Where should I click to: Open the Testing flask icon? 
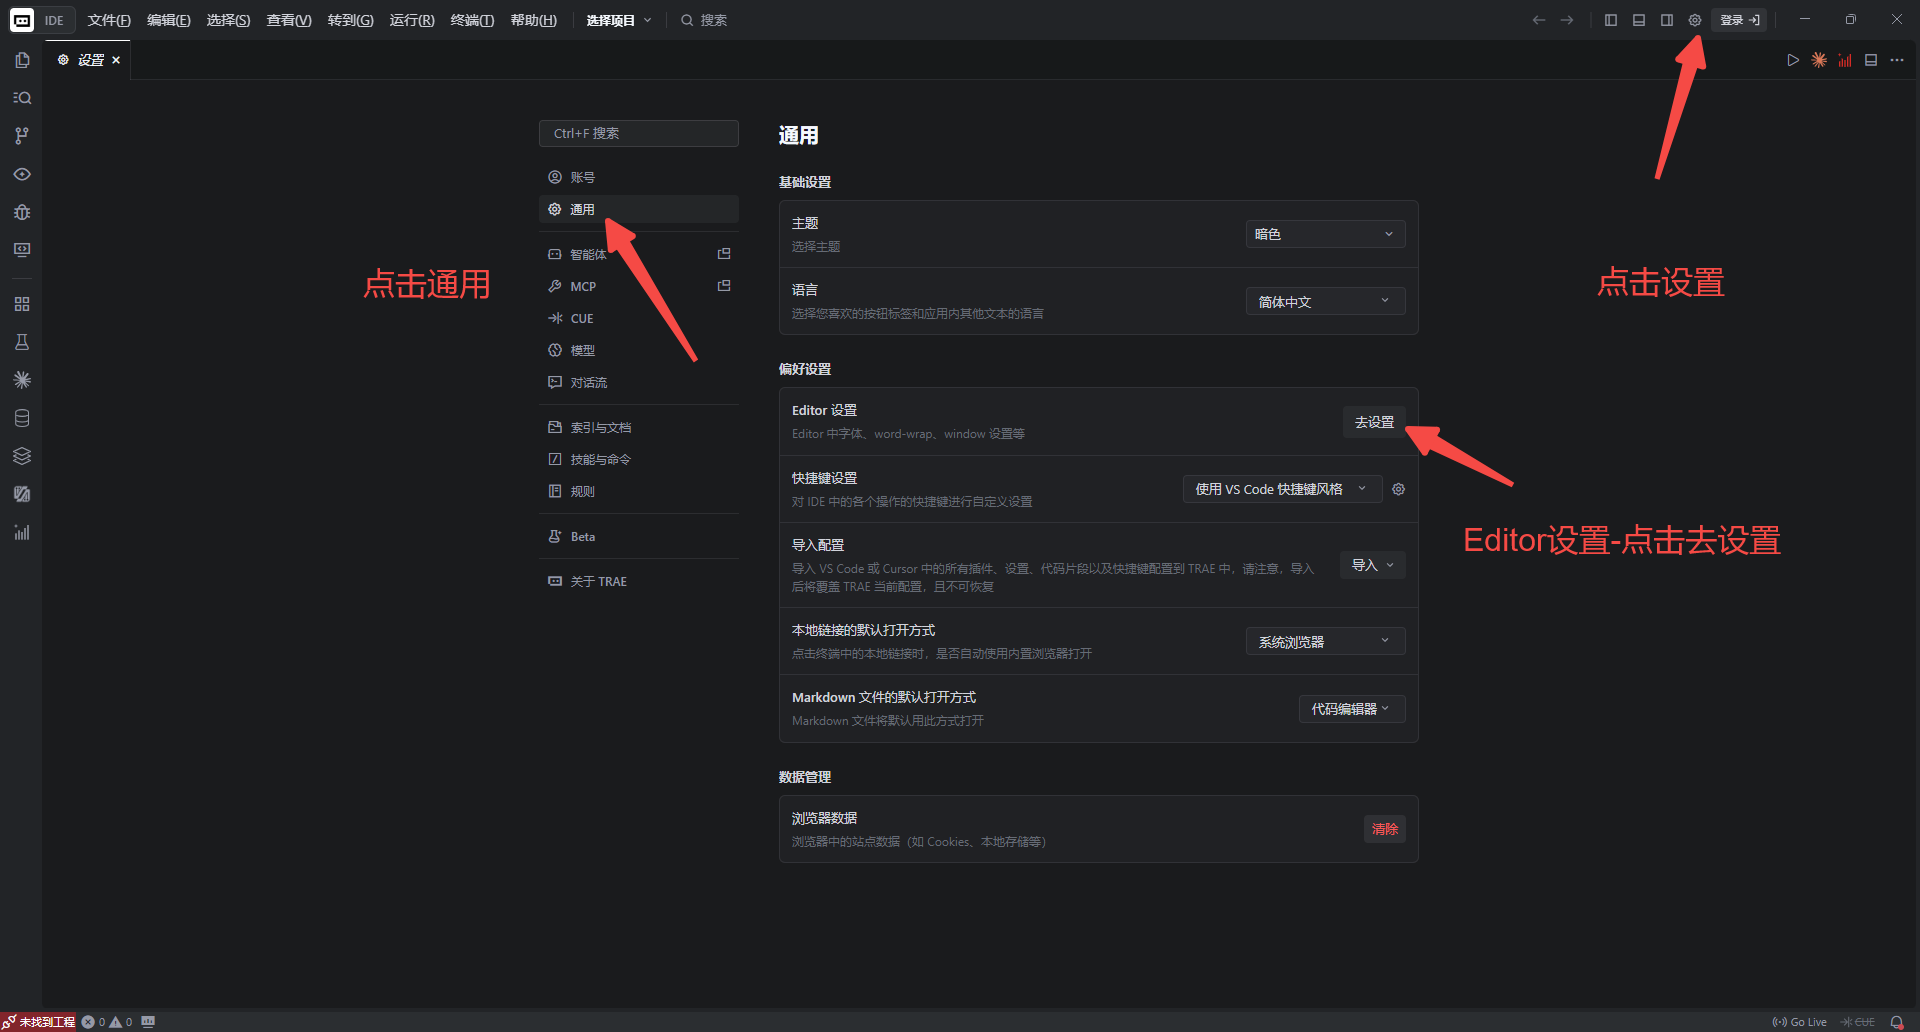(22, 342)
